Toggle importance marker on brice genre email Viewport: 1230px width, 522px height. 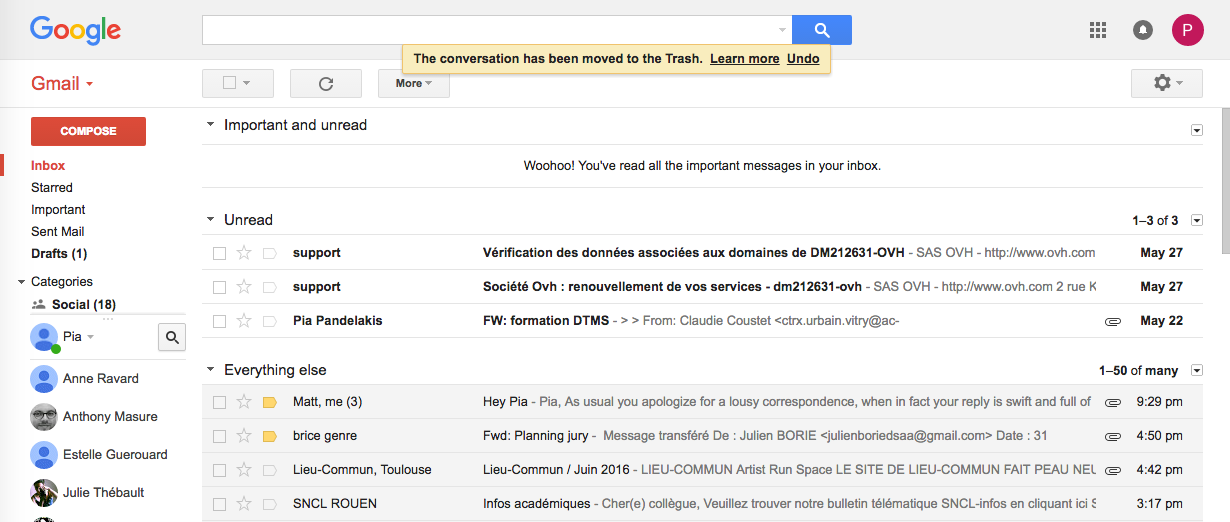(269, 436)
